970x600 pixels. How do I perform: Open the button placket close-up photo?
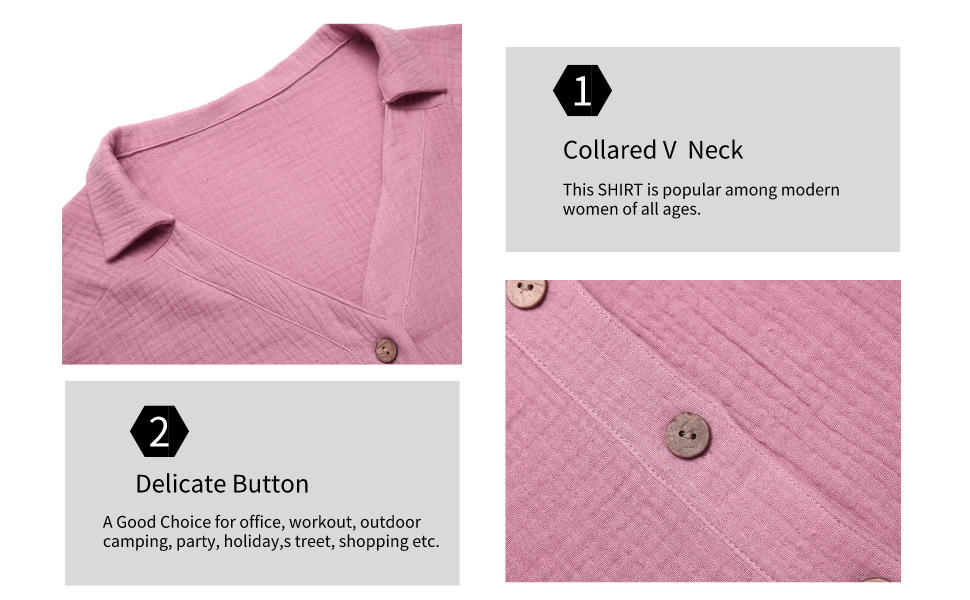tap(703, 431)
